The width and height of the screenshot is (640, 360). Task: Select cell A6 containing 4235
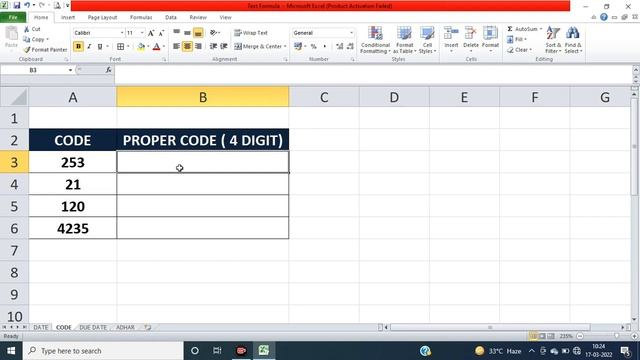click(x=73, y=228)
